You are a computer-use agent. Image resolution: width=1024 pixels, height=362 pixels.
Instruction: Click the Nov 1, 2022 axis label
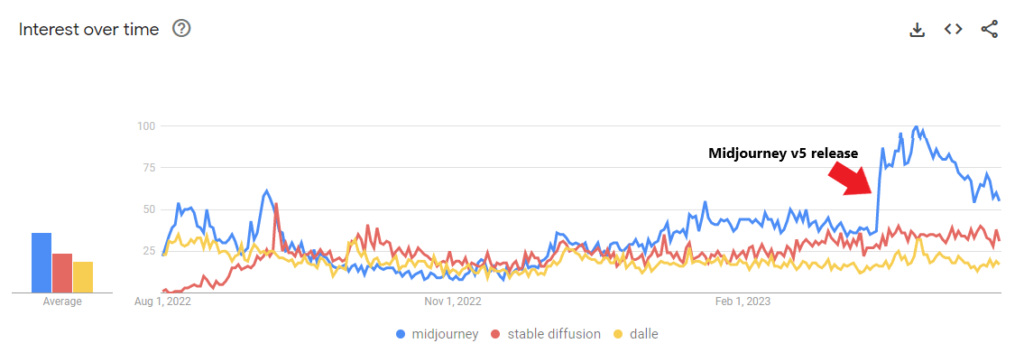pyautogui.click(x=452, y=302)
